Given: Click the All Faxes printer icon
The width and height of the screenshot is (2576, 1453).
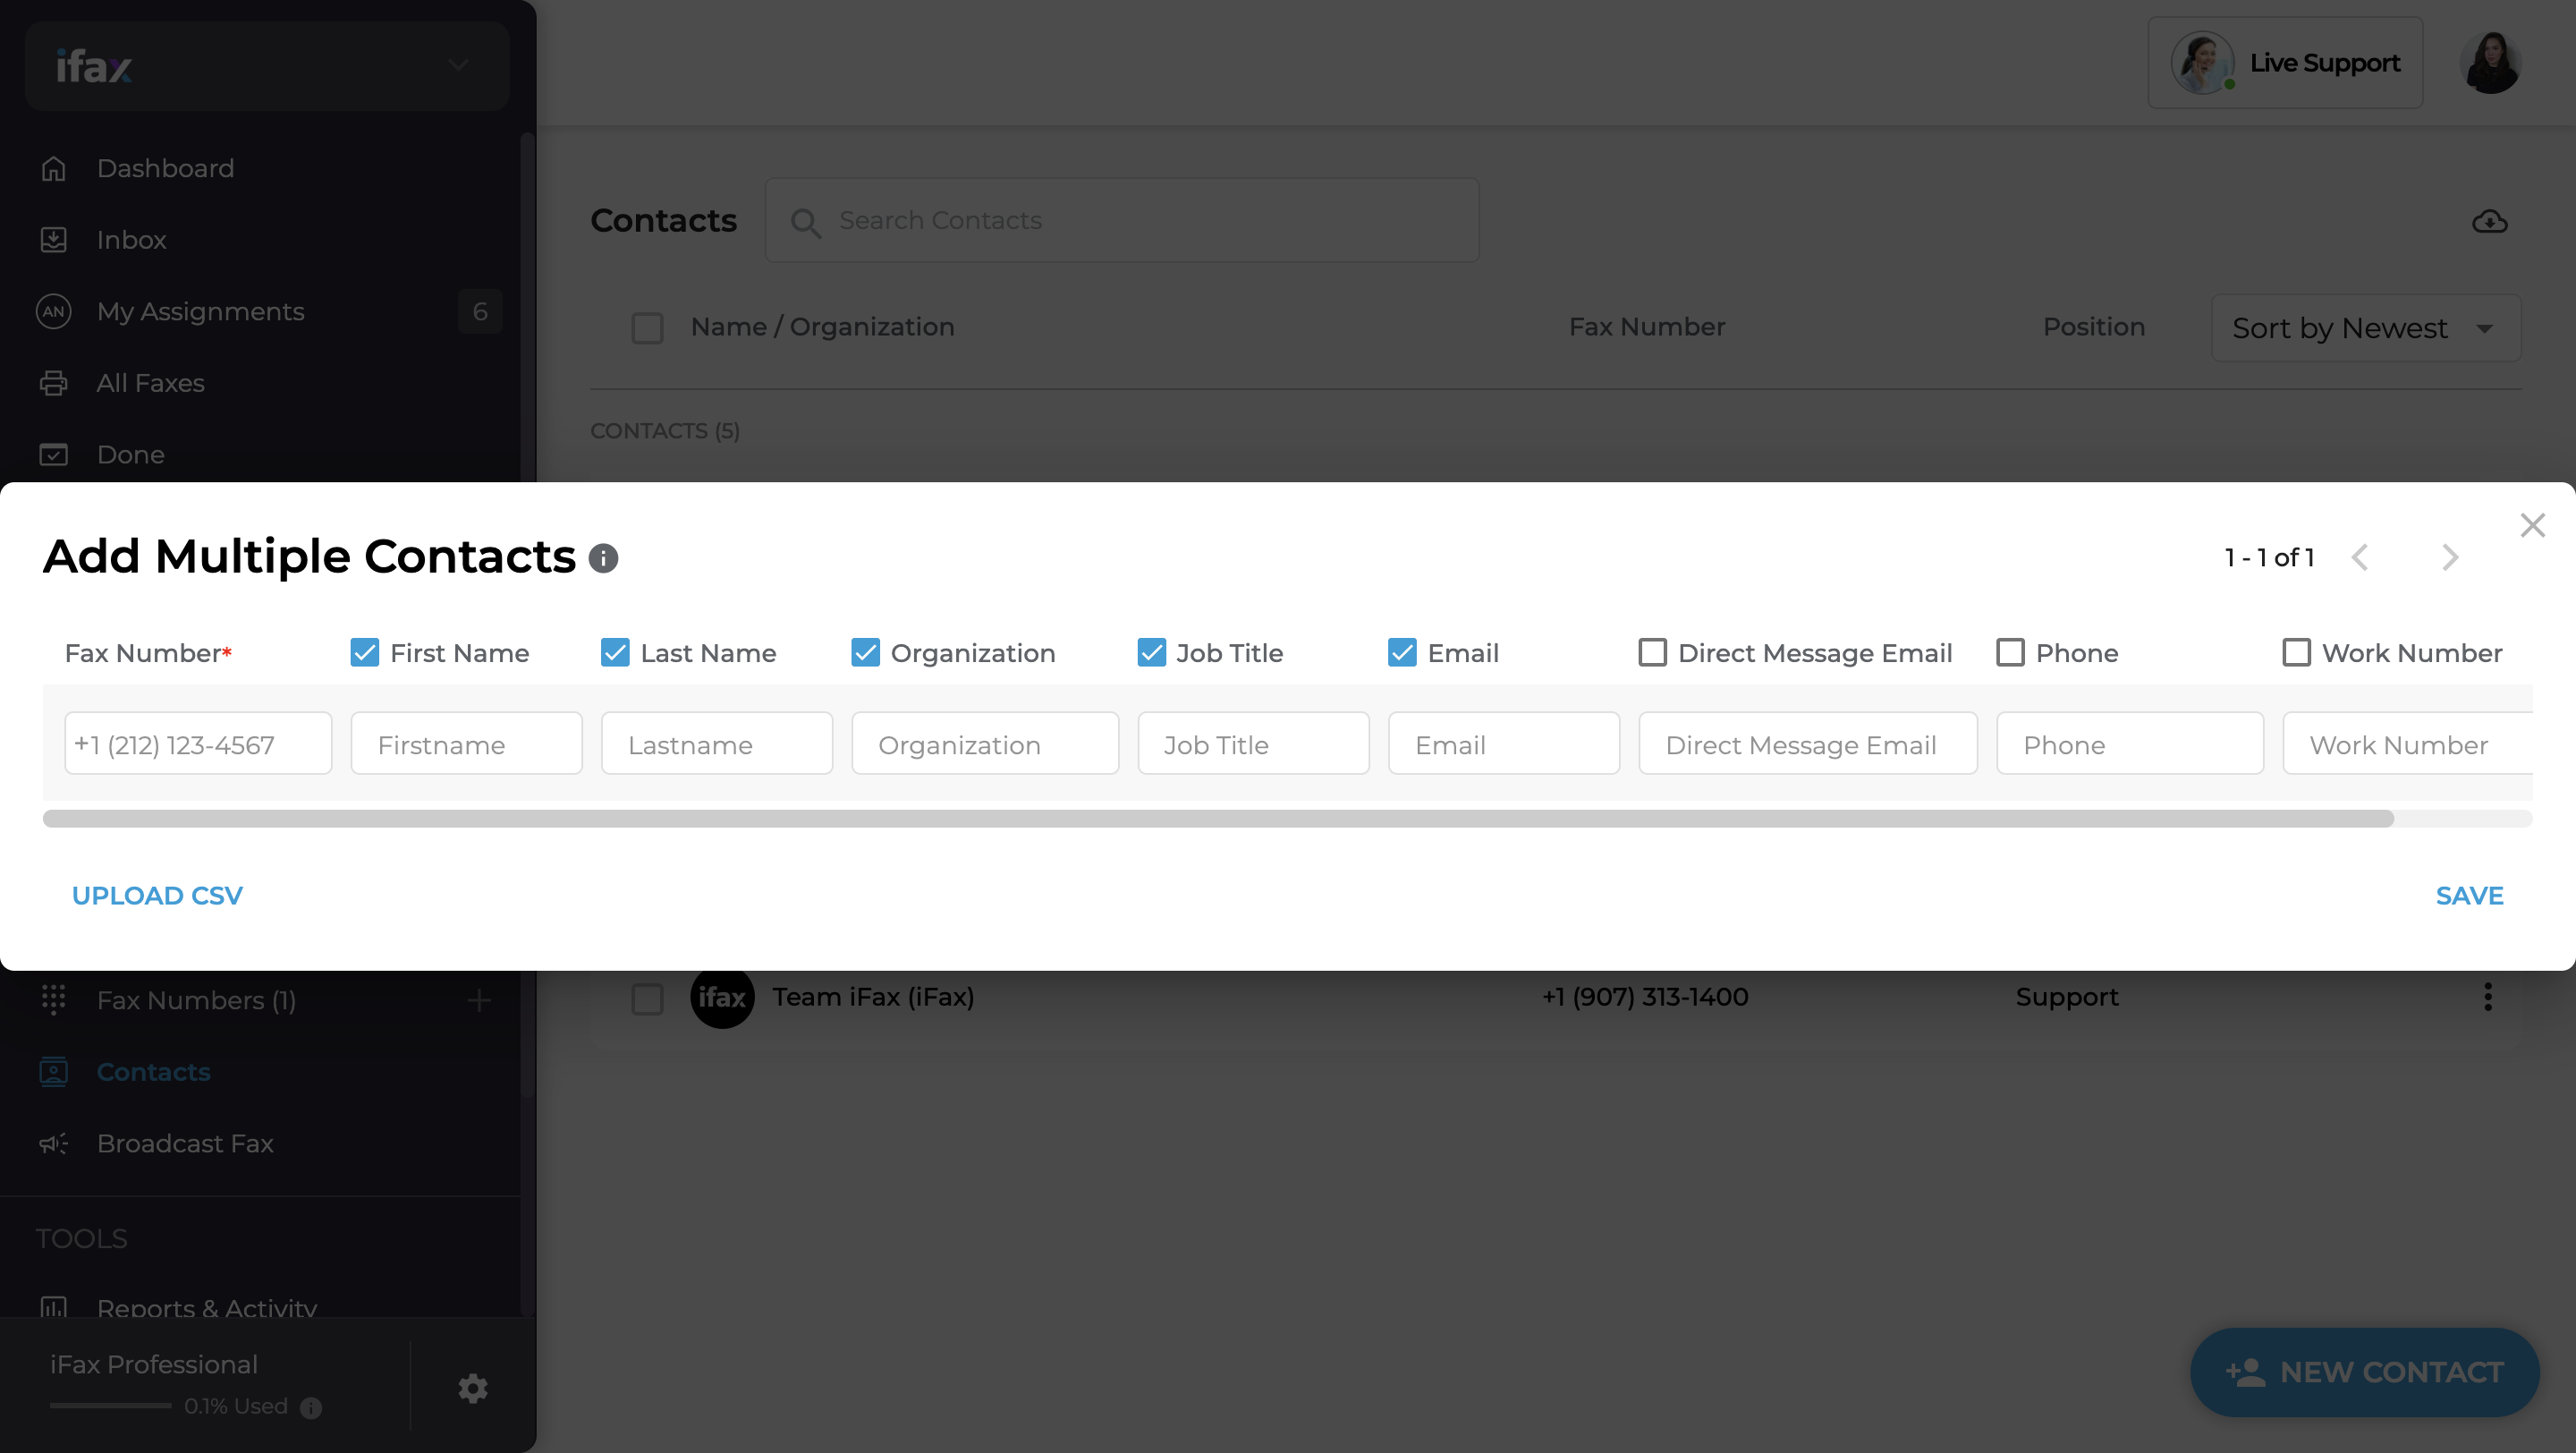Looking at the screenshot, I should click(x=55, y=382).
